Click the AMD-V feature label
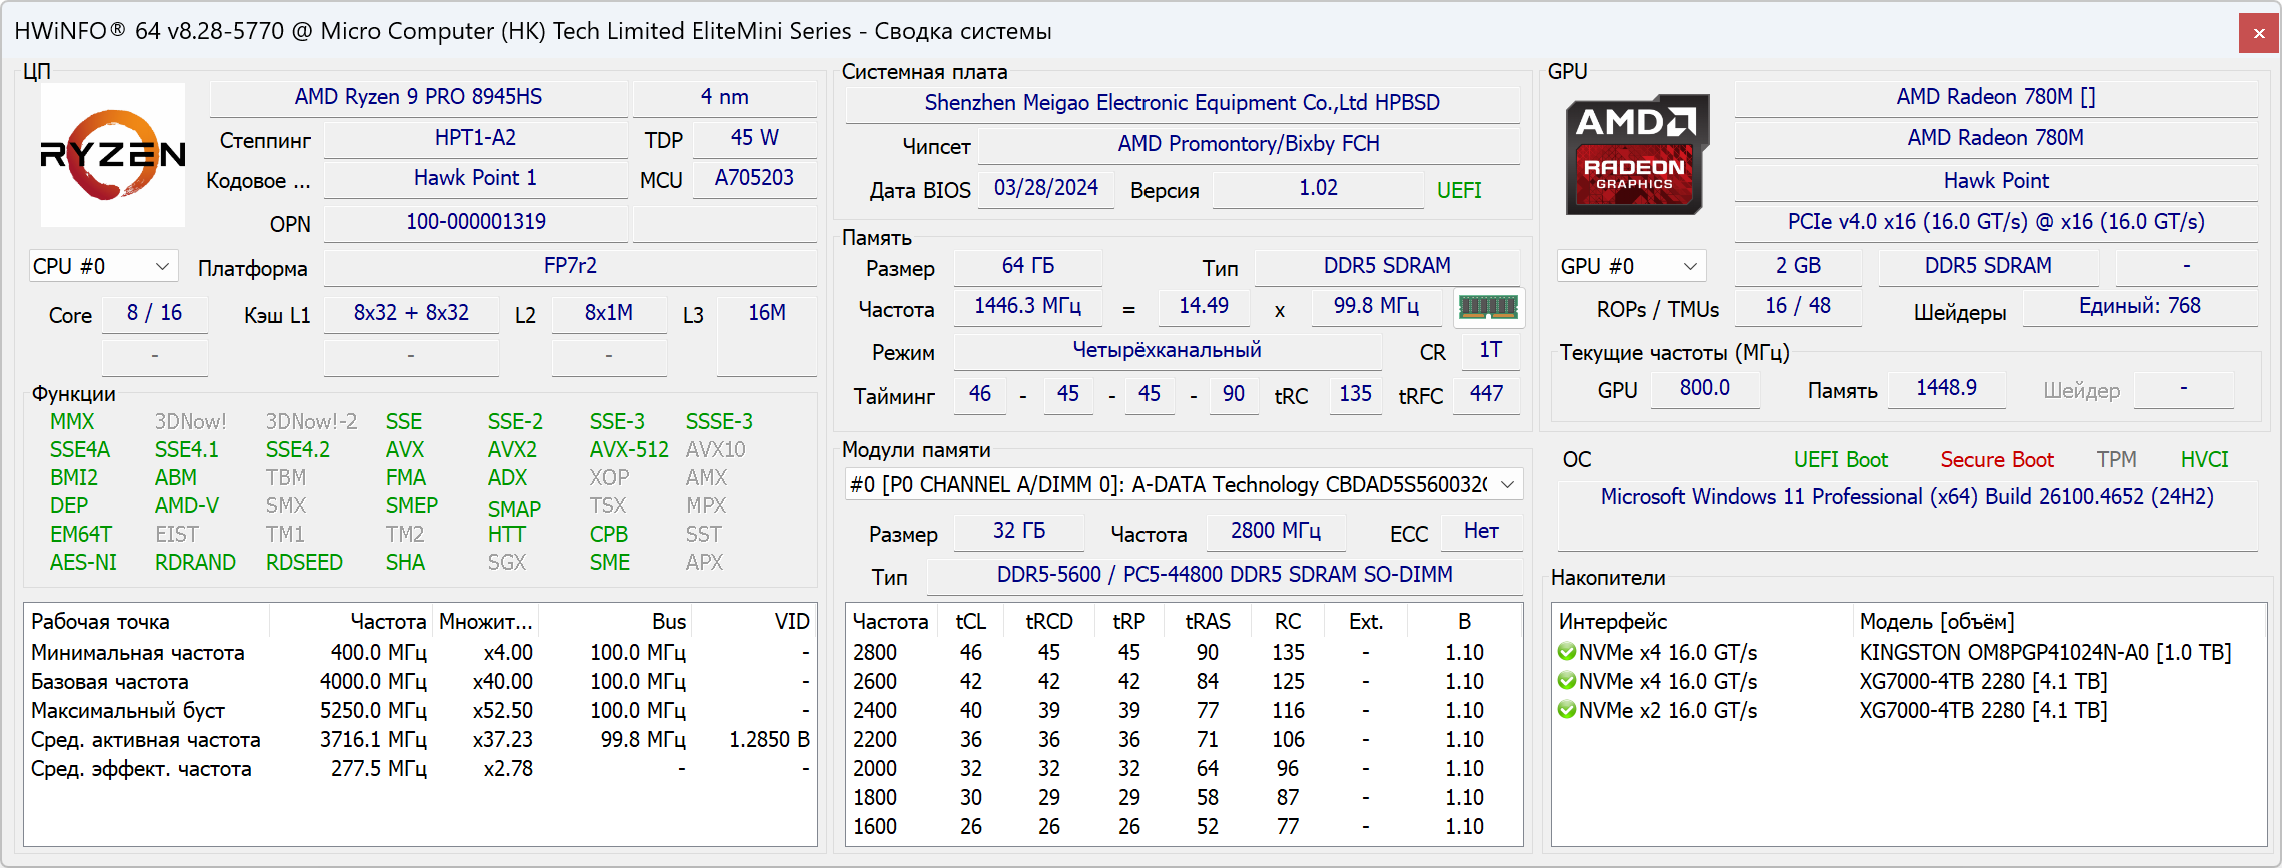The height and width of the screenshot is (868, 2282). [x=187, y=506]
